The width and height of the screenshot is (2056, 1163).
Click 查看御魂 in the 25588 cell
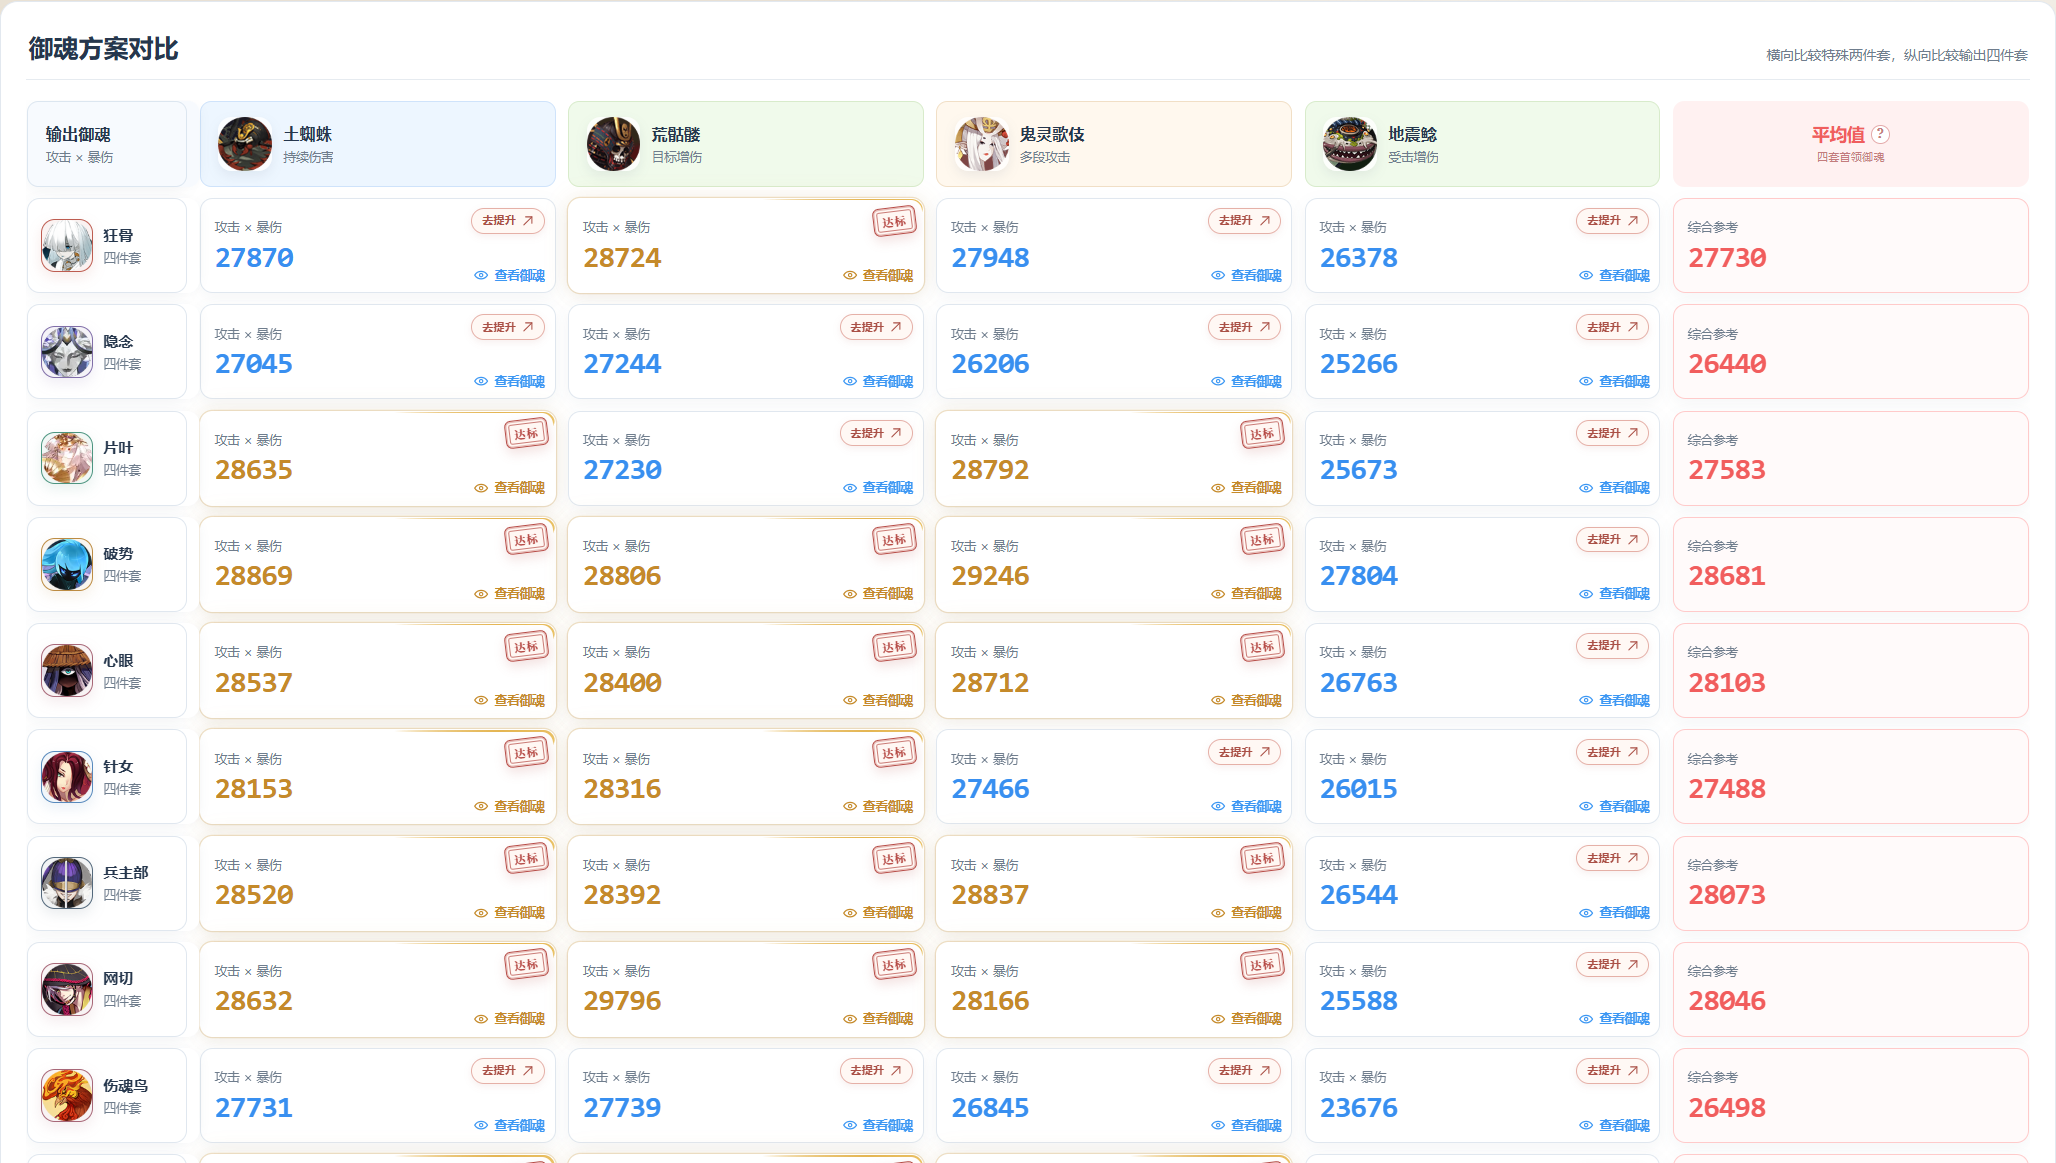(x=1614, y=1019)
